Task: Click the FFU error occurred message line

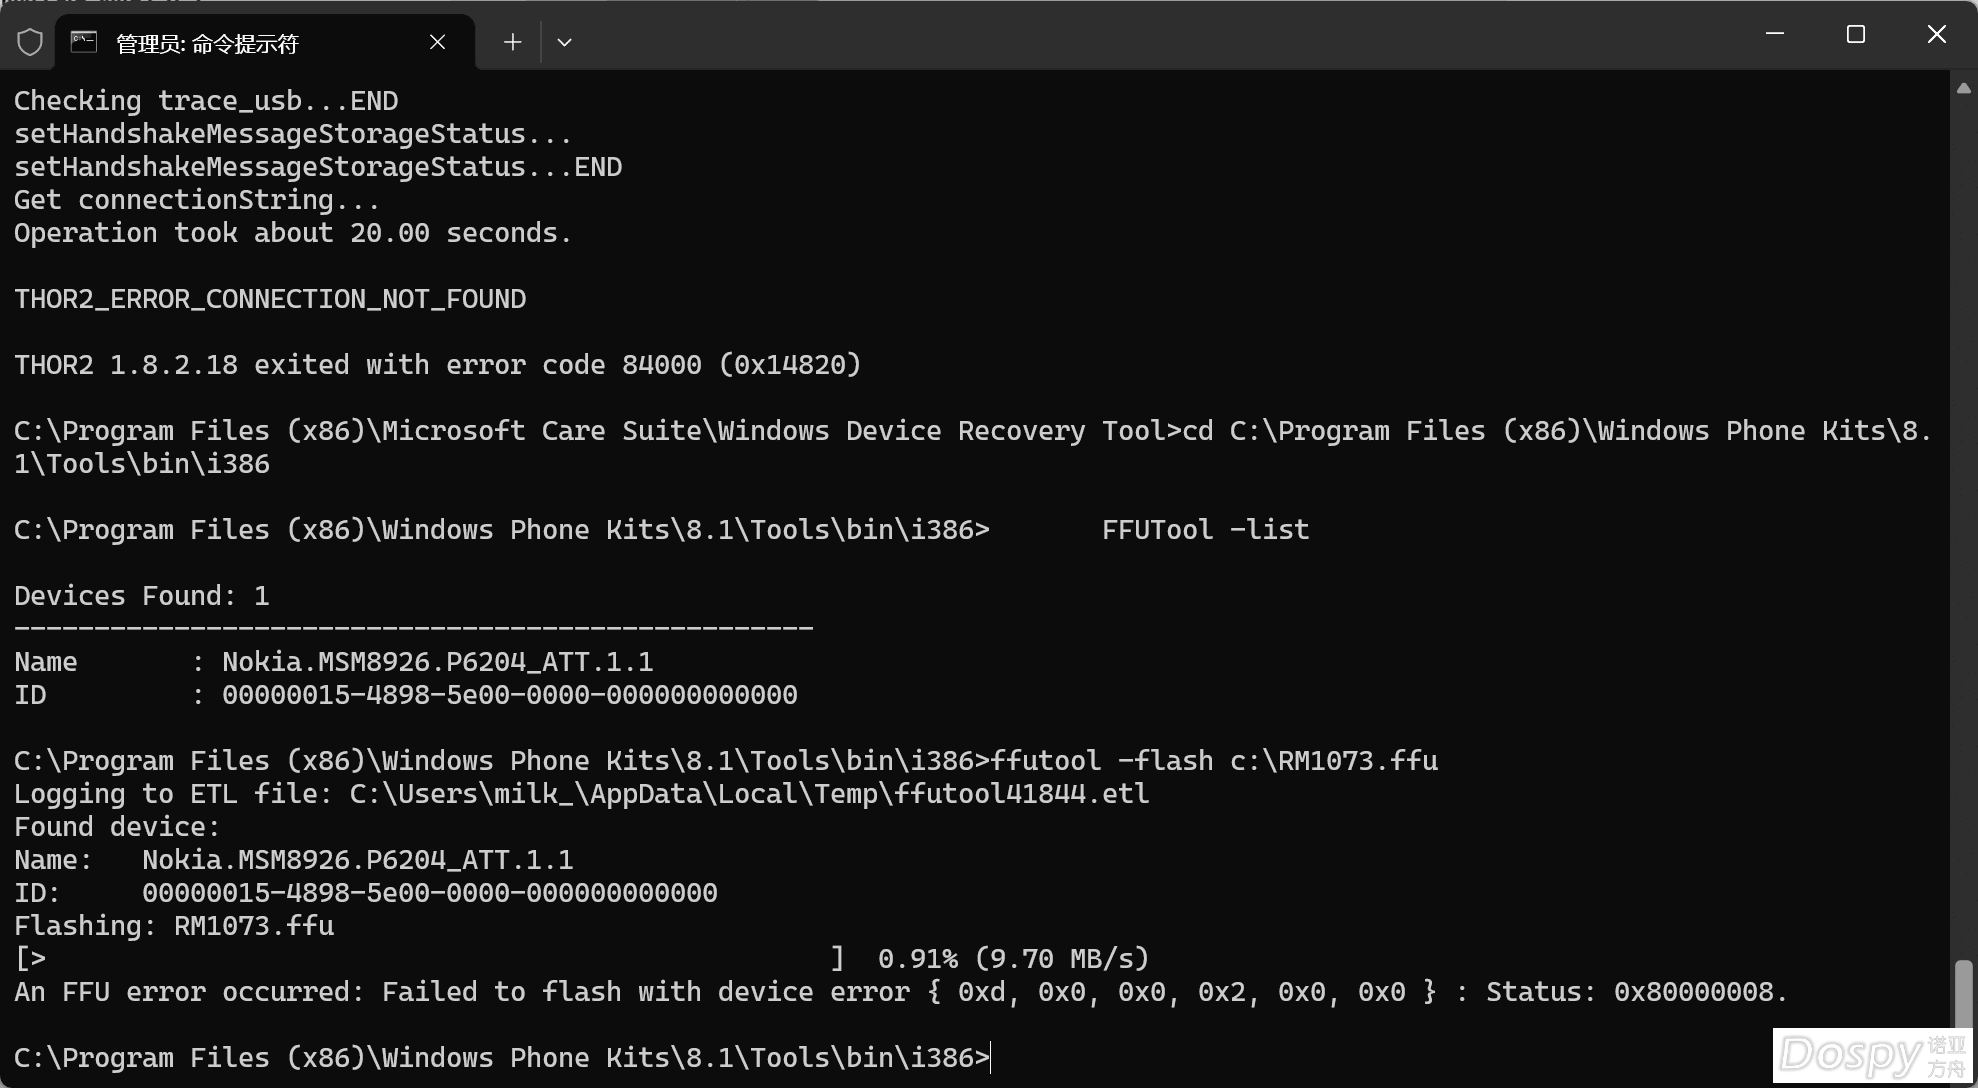Action: point(900,992)
